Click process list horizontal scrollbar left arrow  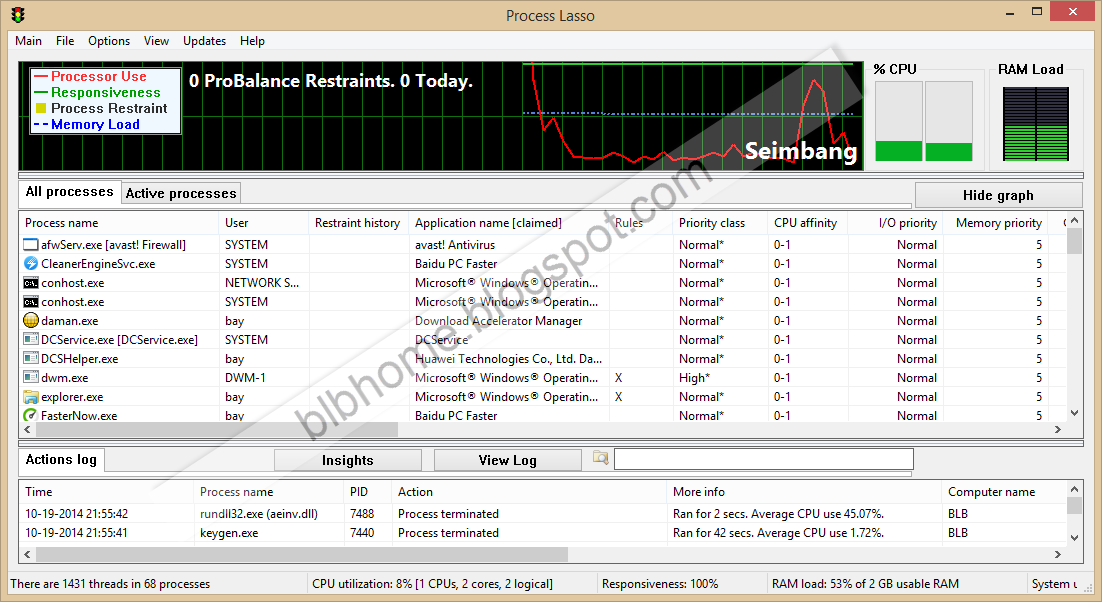point(27,429)
